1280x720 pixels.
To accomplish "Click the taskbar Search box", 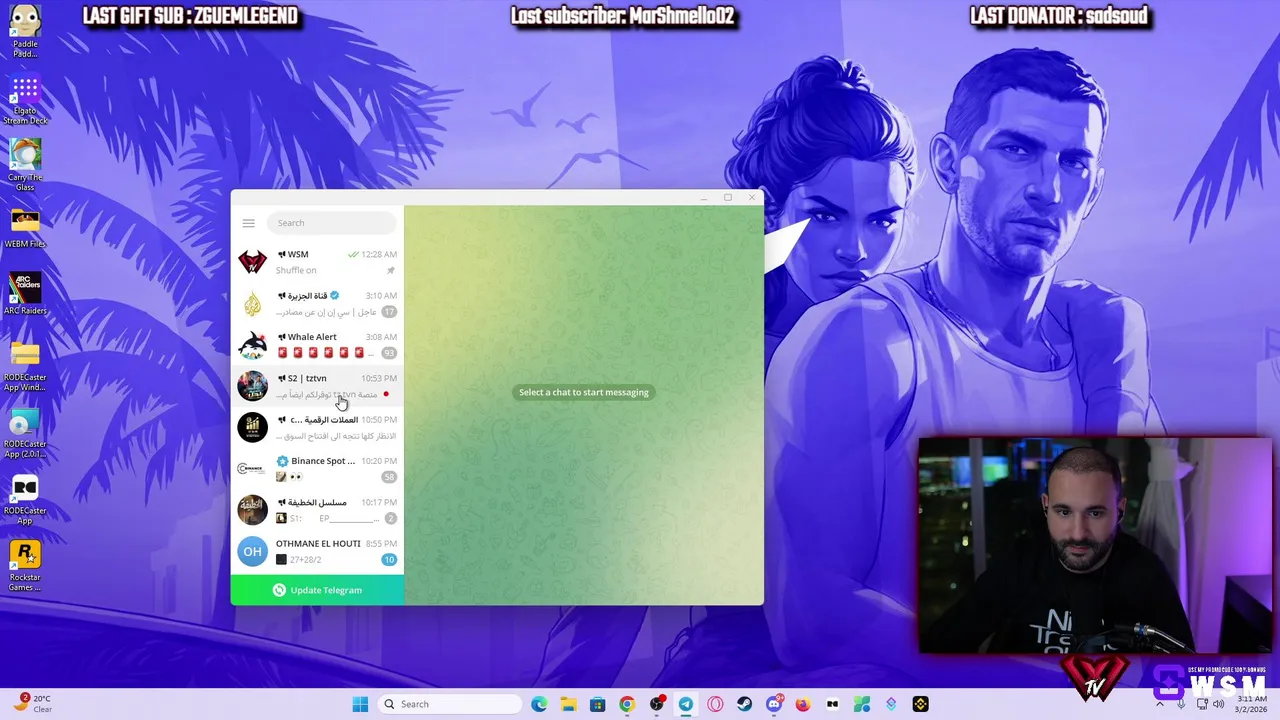I will pyautogui.click(x=449, y=704).
